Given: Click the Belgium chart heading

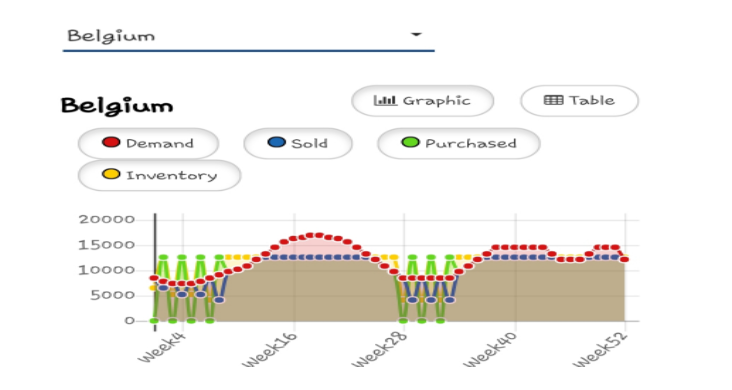Looking at the screenshot, I should (x=117, y=106).
